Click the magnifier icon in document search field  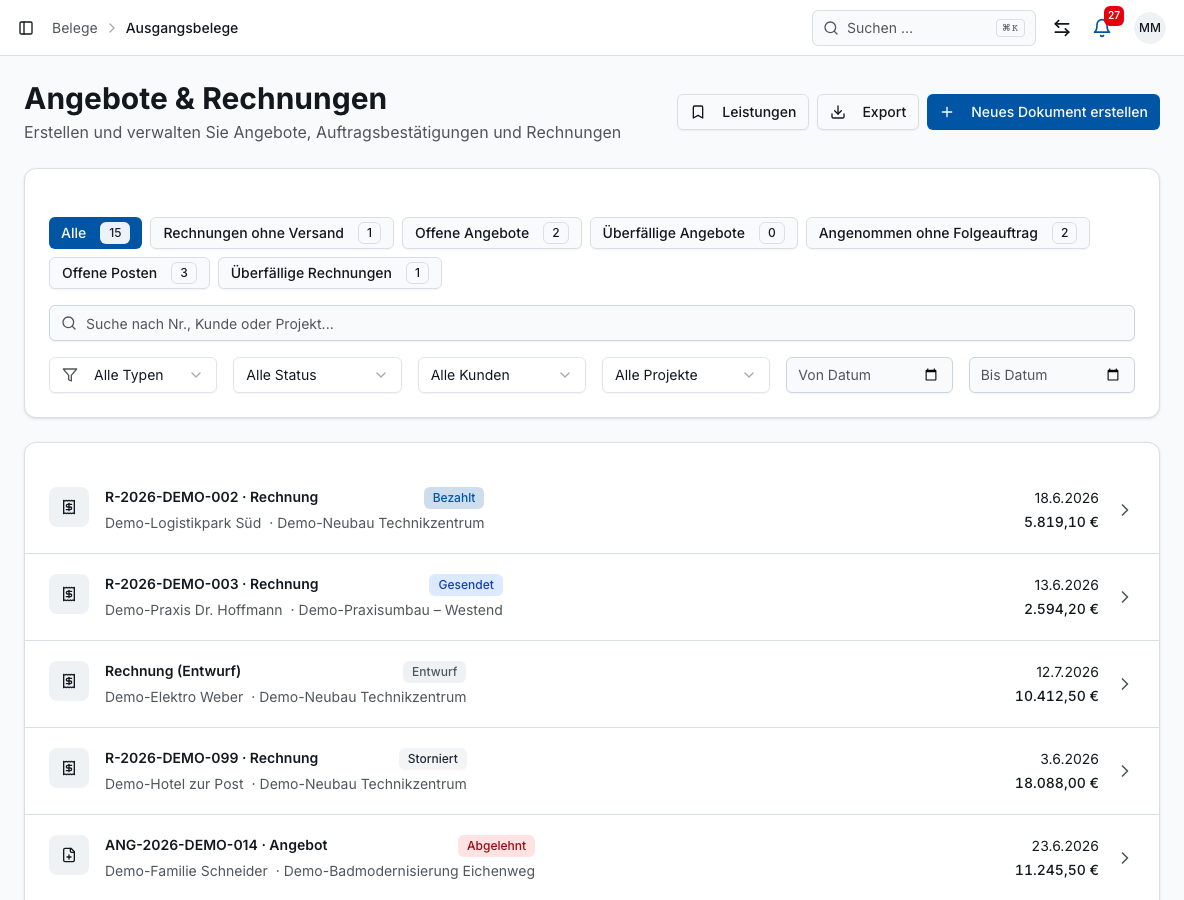tap(69, 323)
